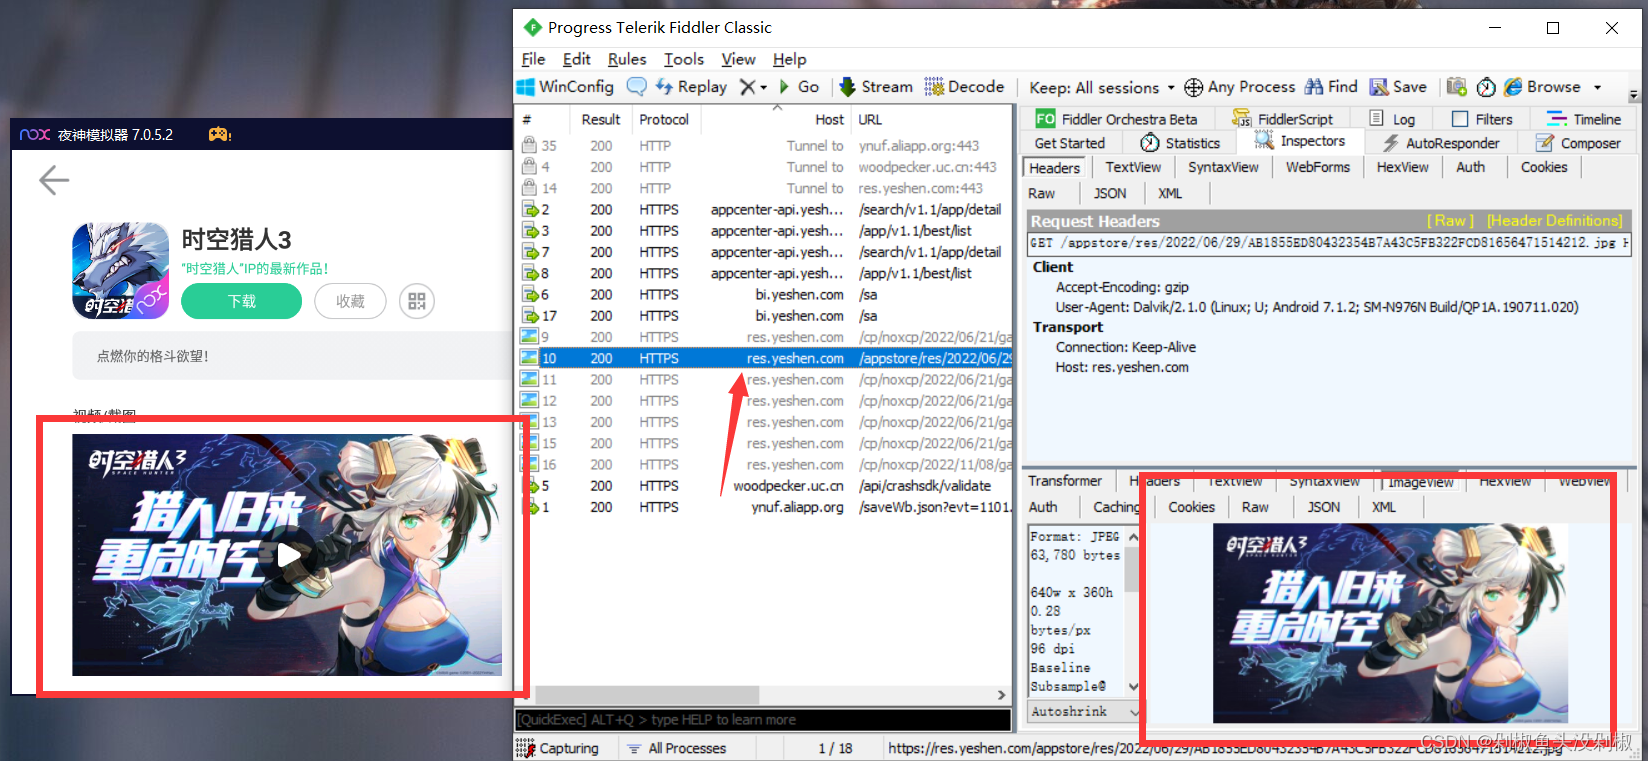This screenshot has width=1648, height=761.
Task: Open the Get Started tab
Action: [1070, 143]
